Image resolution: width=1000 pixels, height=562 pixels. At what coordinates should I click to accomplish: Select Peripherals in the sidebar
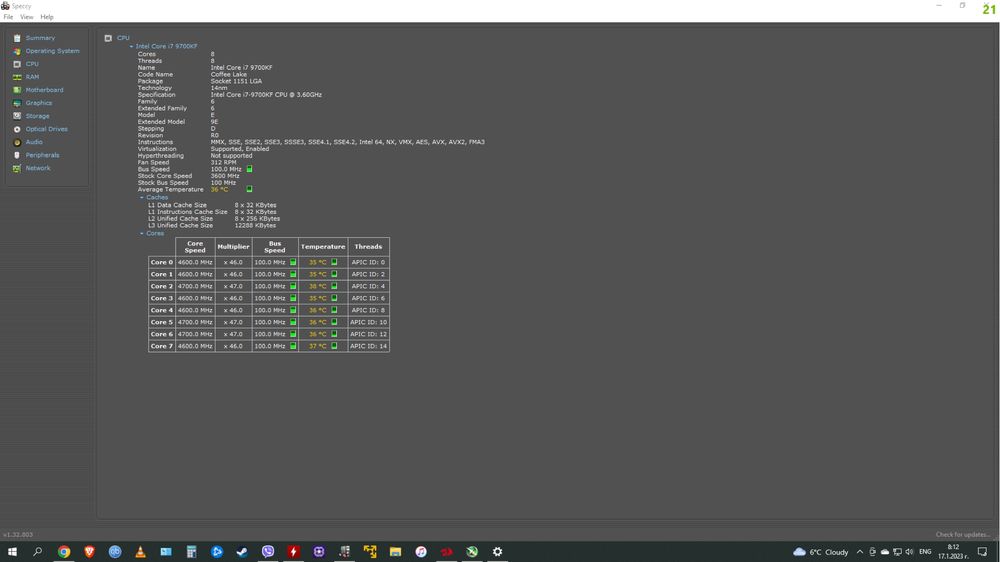point(42,155)
